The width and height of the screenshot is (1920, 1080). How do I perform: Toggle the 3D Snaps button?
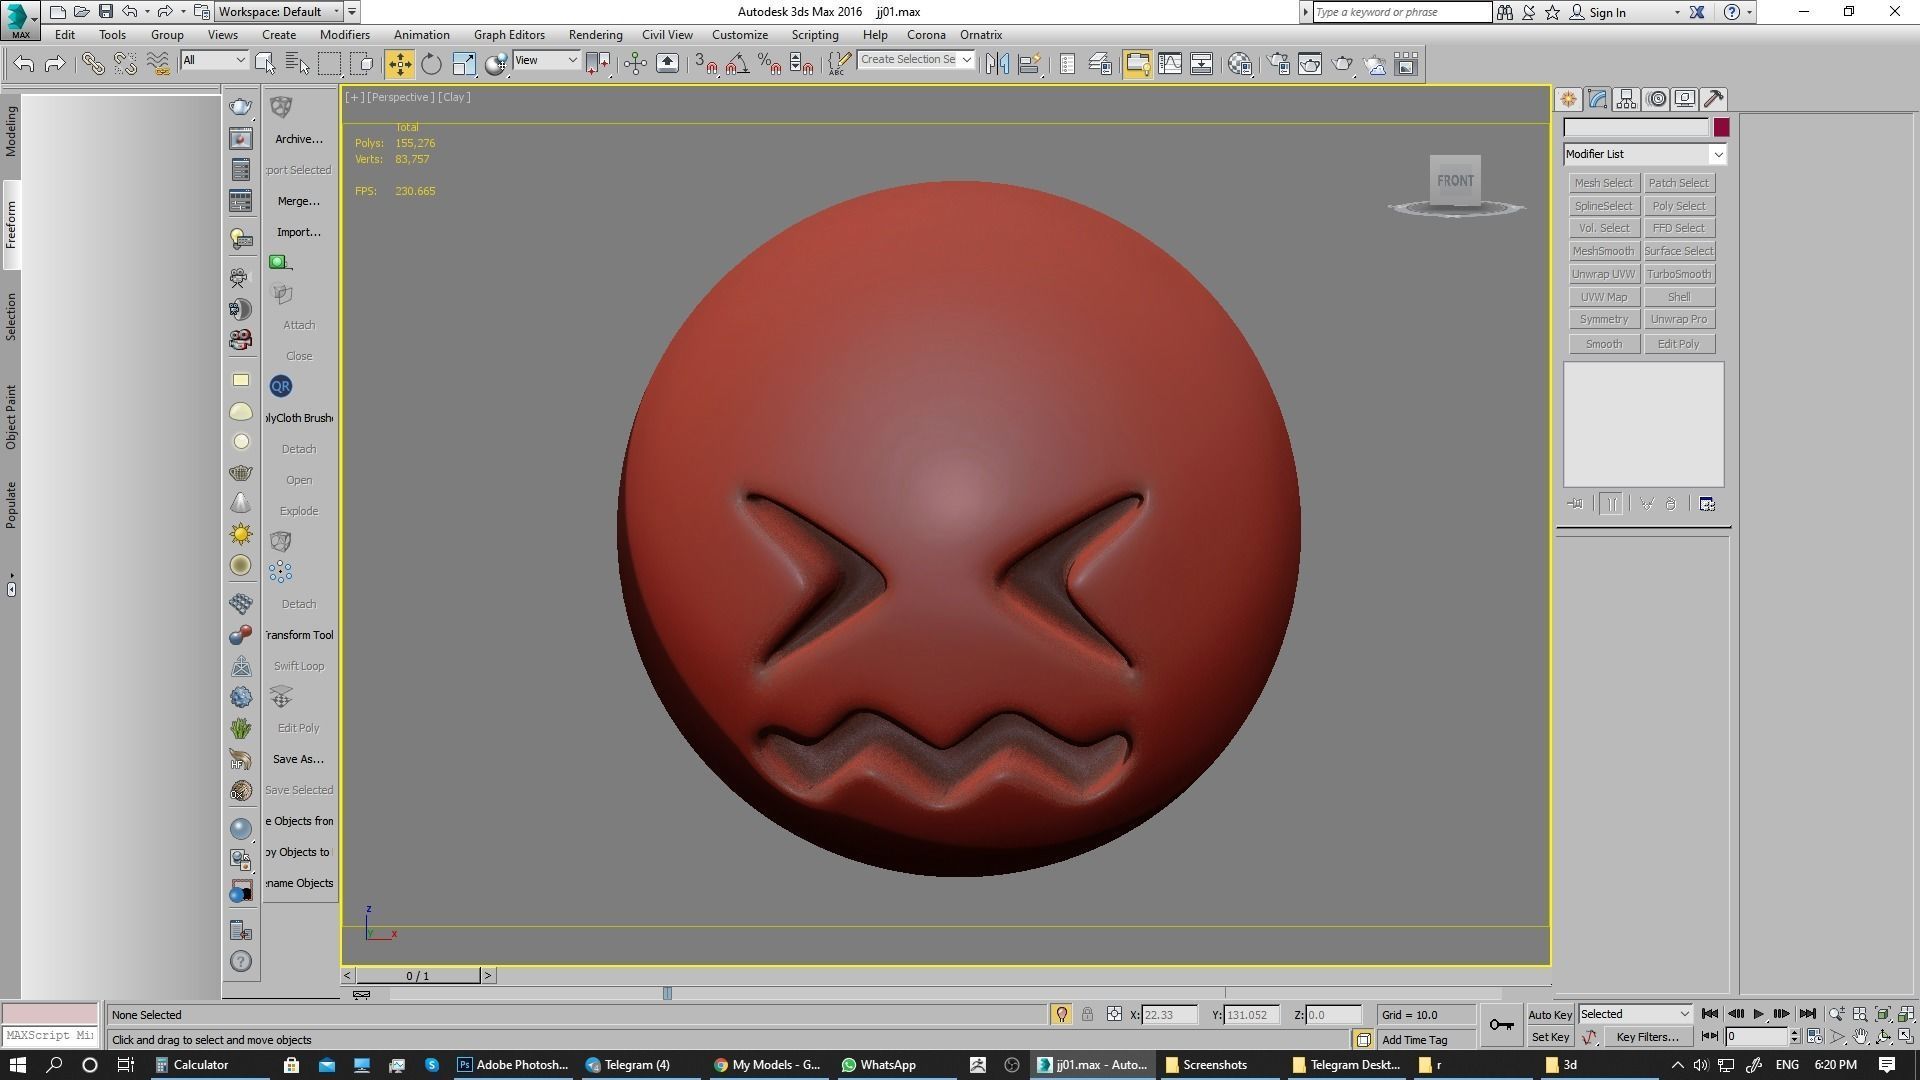pyautogui.click(x=706, y=64)
